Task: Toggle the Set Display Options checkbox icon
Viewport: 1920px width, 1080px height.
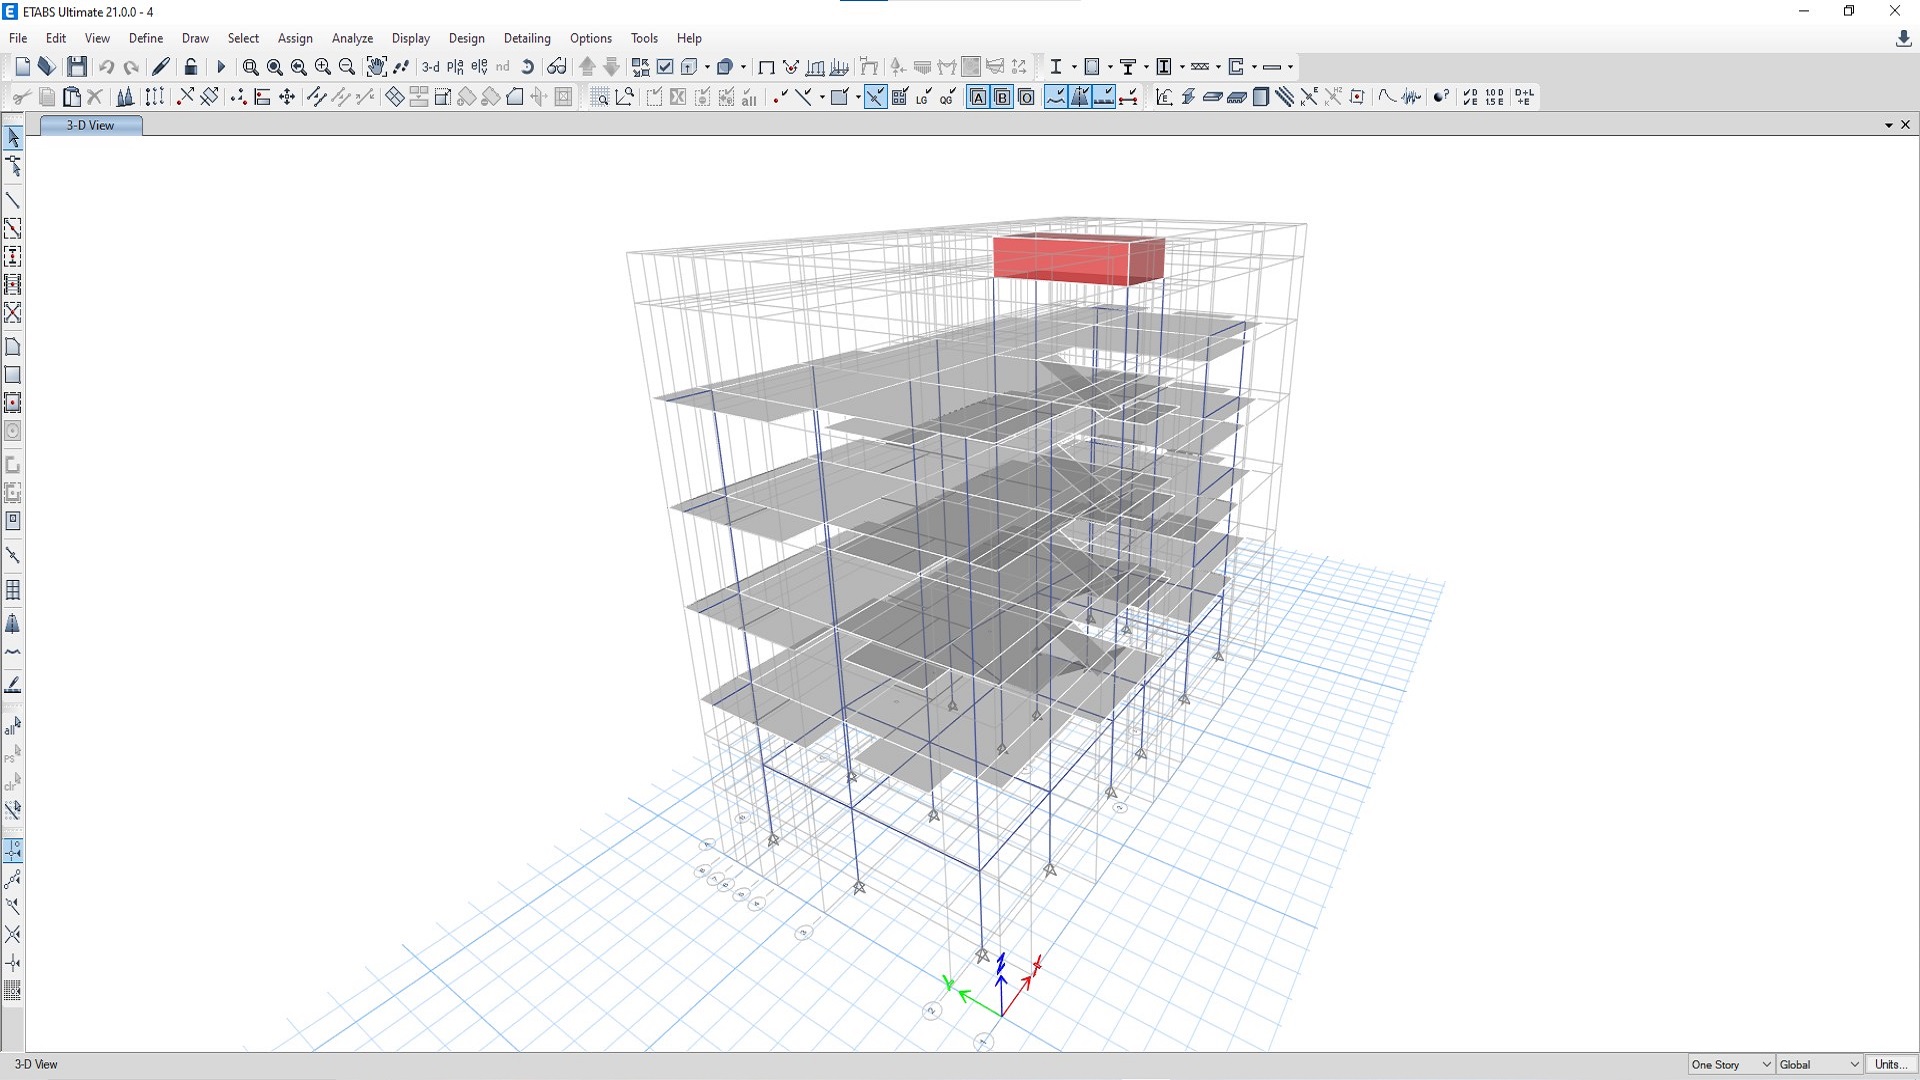Action: point(665,67)
